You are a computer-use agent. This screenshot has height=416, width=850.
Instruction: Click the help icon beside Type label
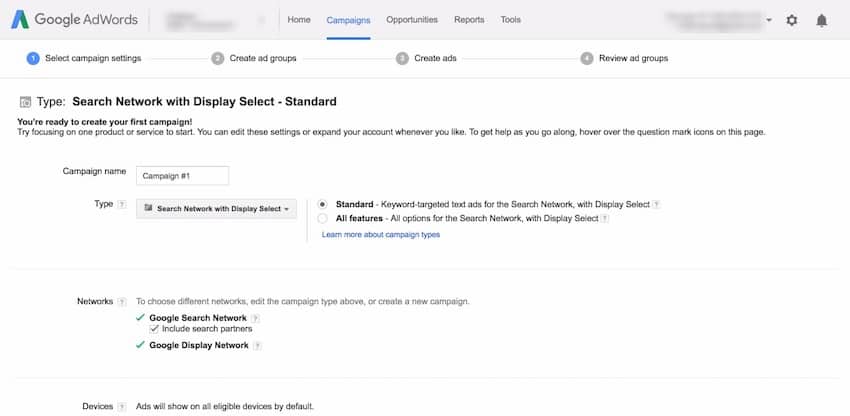point(122,204)
